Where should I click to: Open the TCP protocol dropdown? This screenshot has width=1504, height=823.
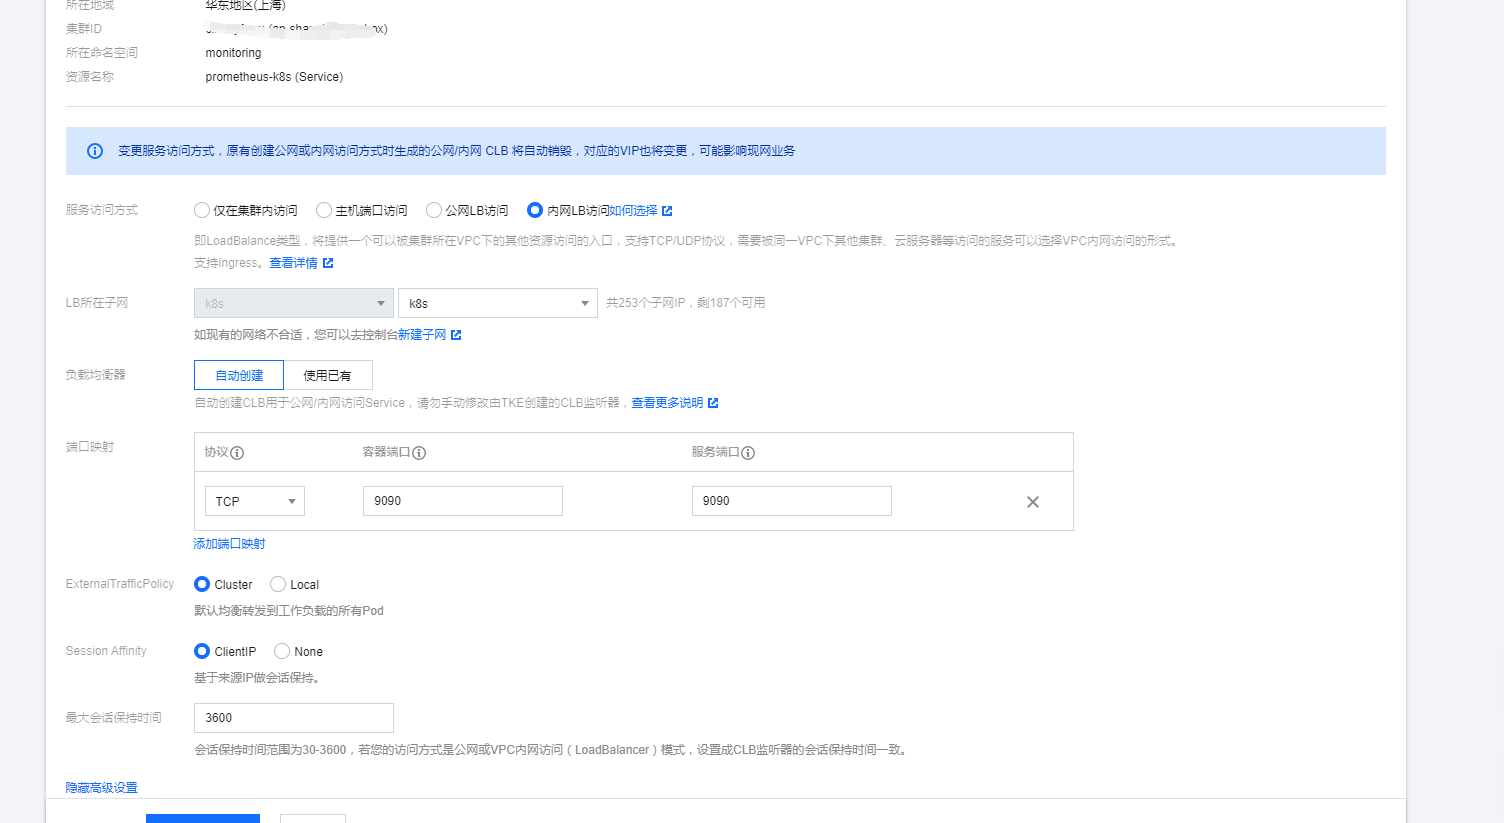(255, 501)
